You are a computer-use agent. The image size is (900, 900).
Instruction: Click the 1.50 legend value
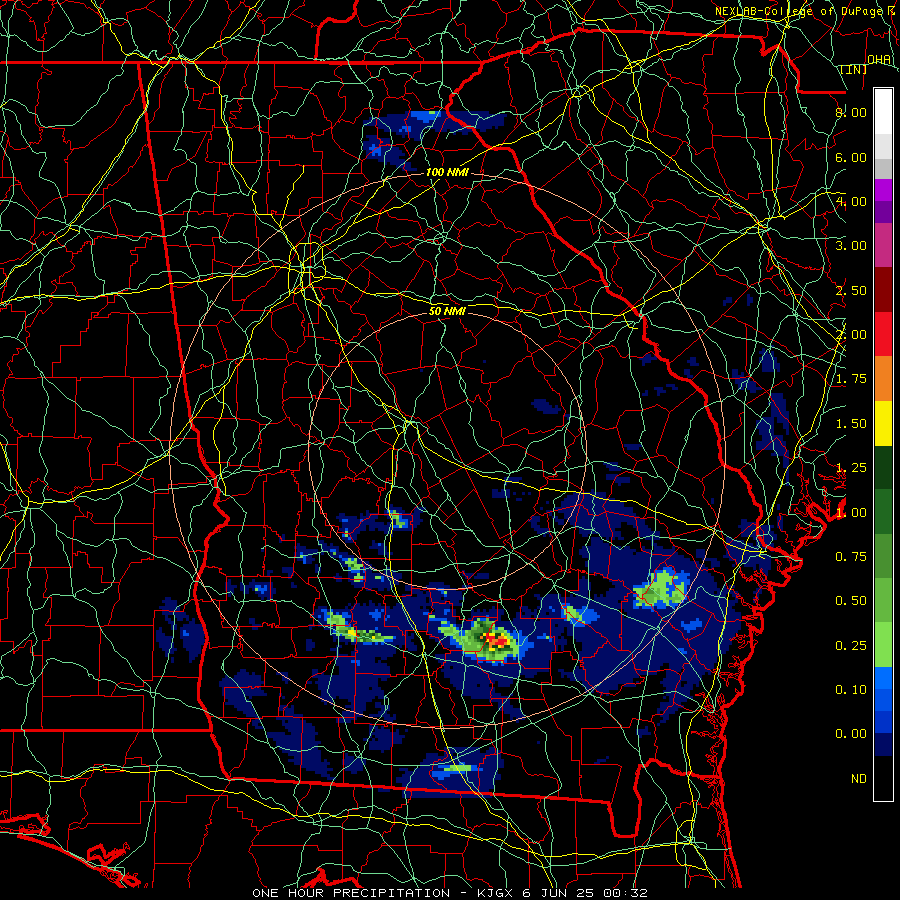coord(851,424)
